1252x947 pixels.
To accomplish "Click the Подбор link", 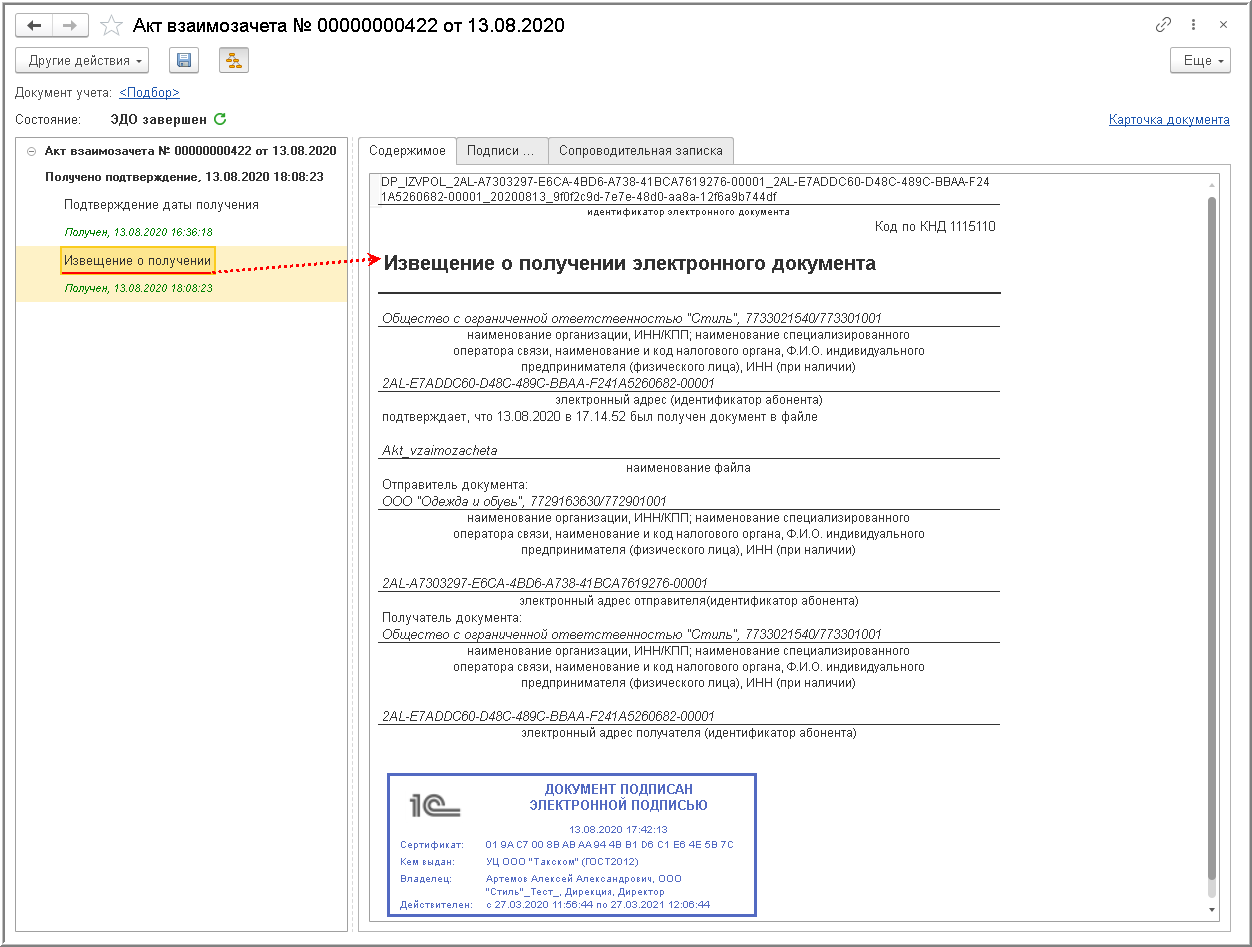I will [x=149, y=92].
